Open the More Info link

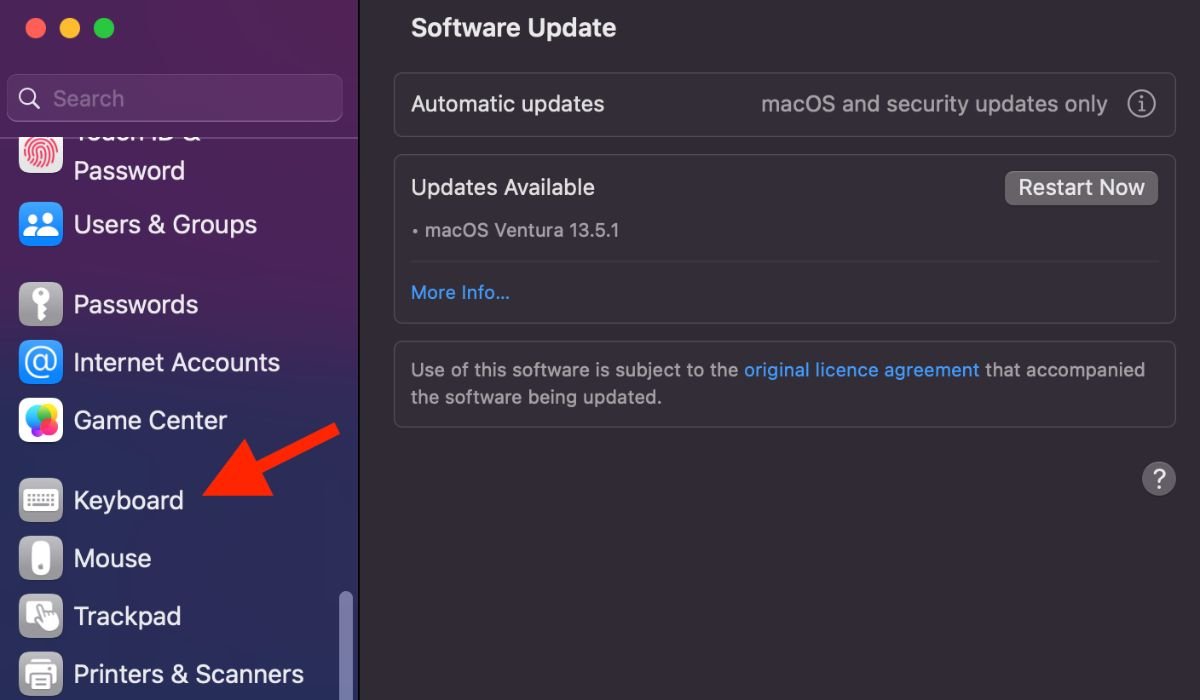click(460, 293)
